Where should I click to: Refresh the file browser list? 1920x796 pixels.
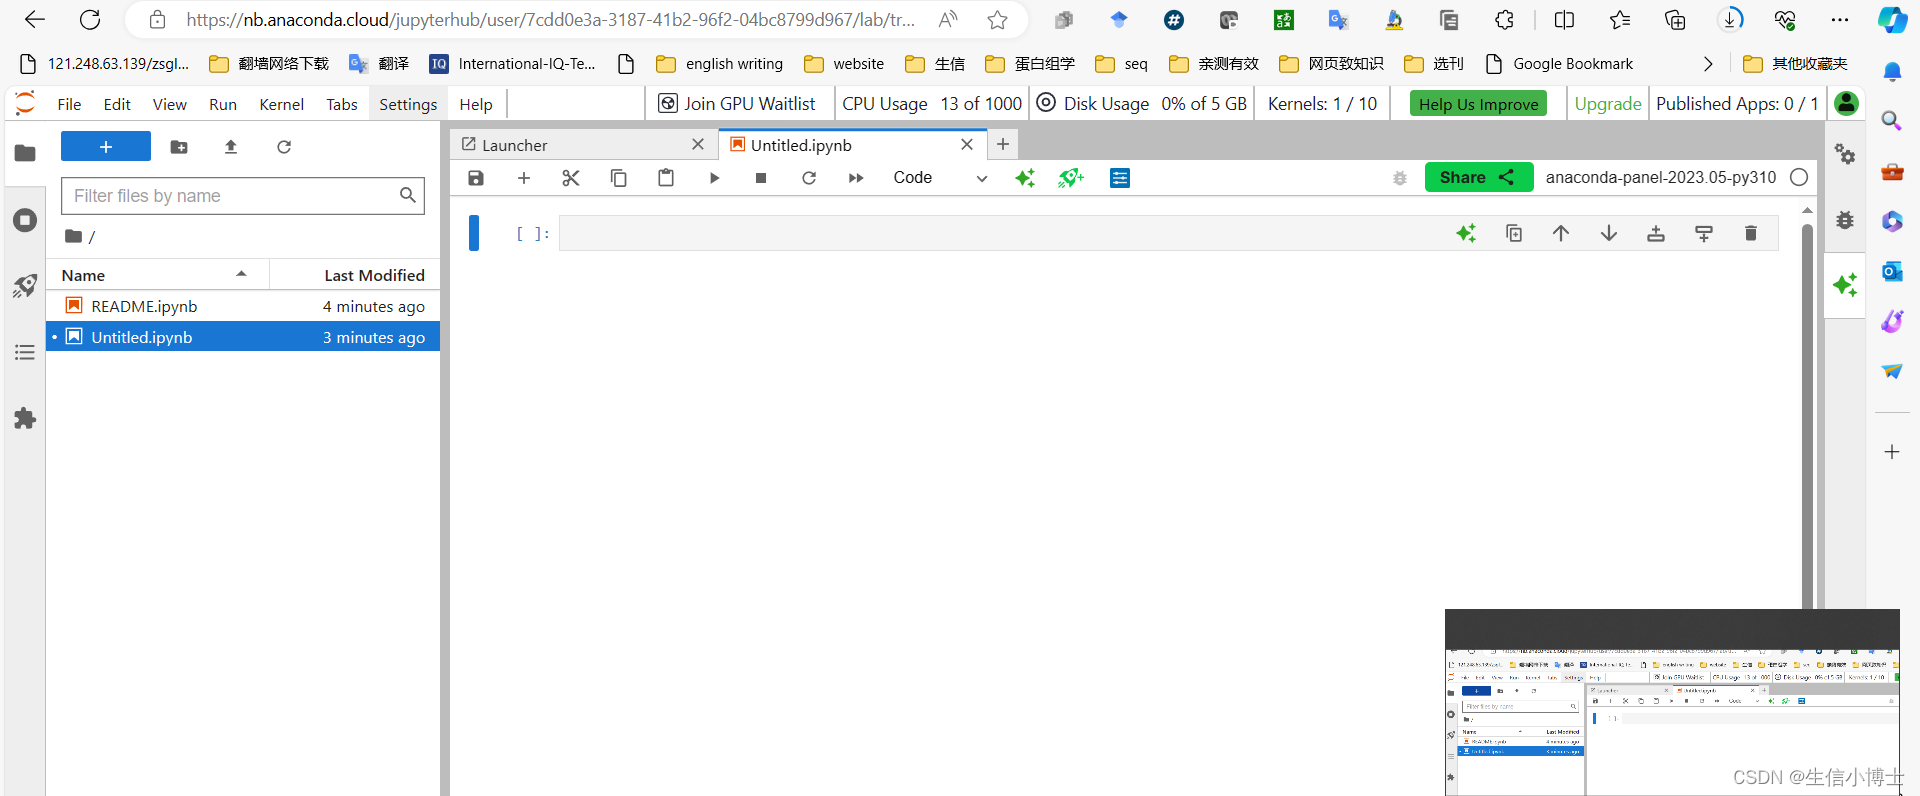pyautogui.click(x=284, y=147)
